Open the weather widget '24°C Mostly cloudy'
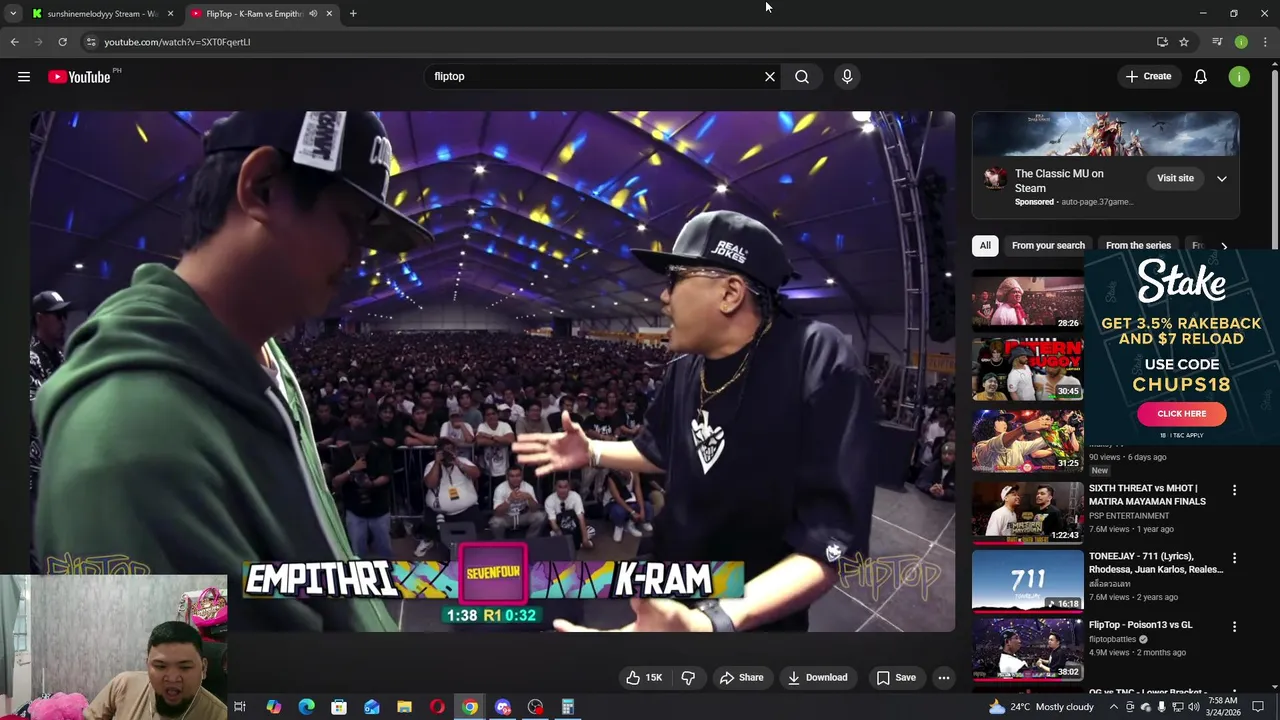Viewport: 1280px width, 720px height. coord(1041,707)
